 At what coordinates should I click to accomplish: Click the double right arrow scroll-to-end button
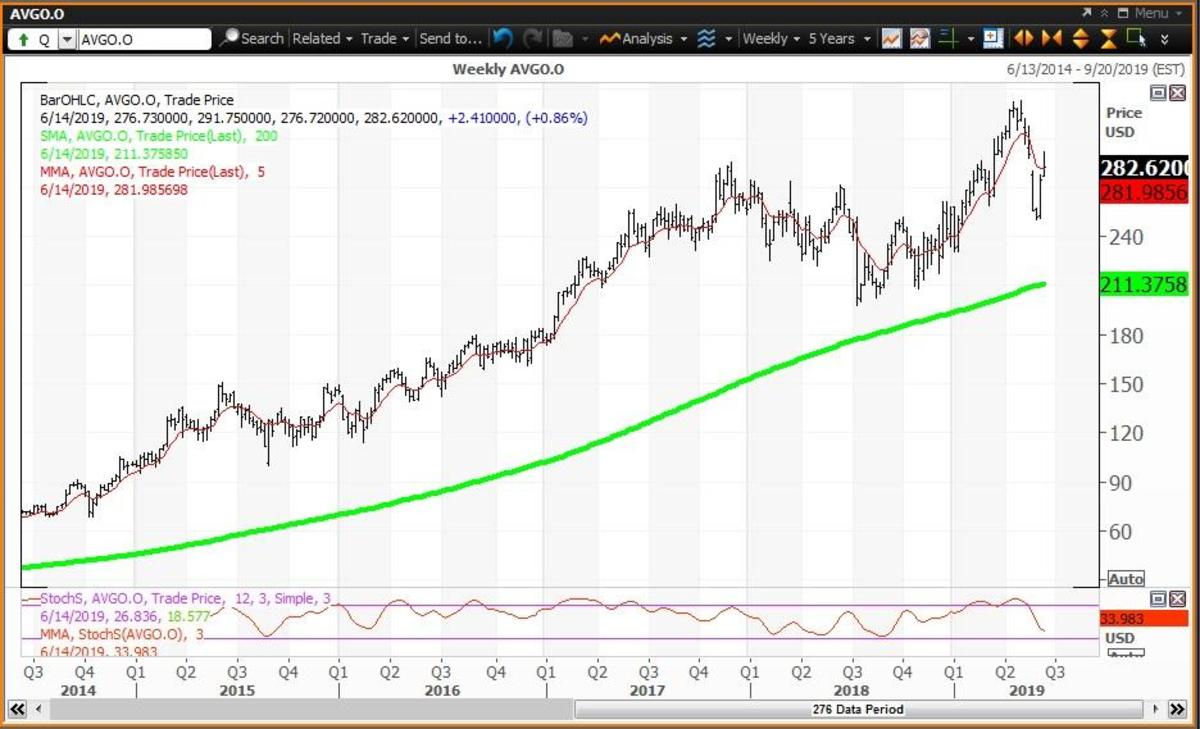click(x=1179, y=709)
